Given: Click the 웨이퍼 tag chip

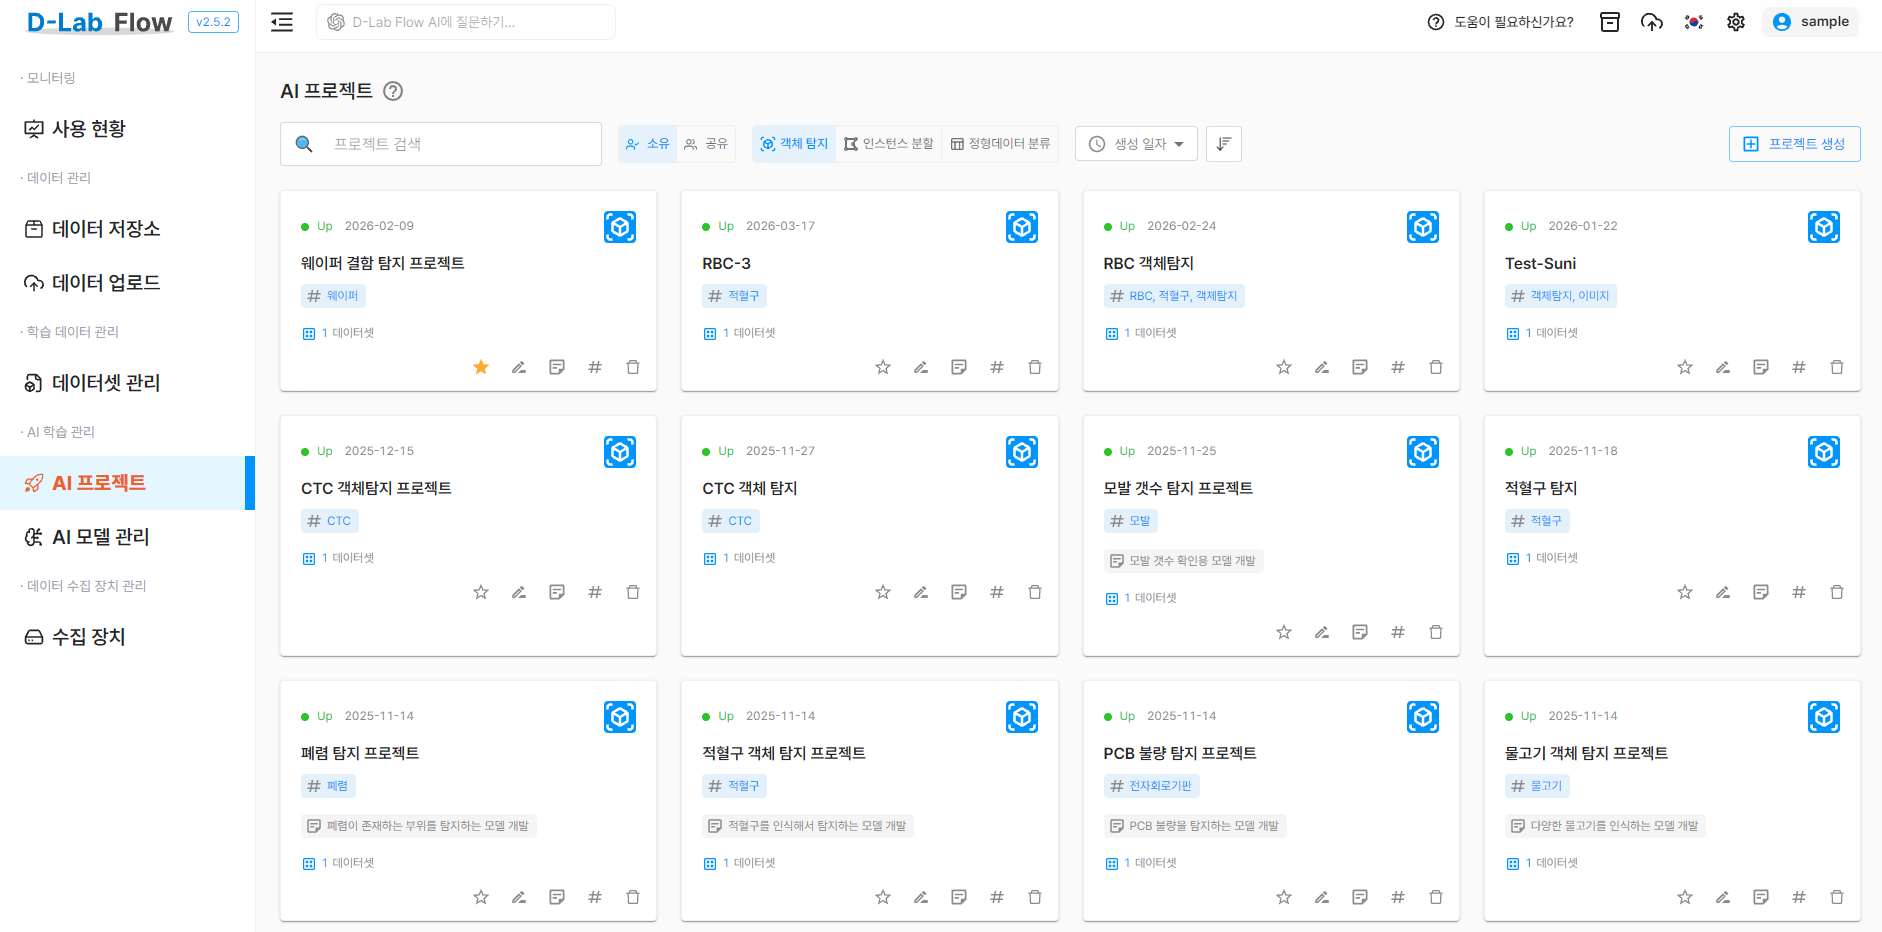Looking at the screenshot, I should tap(333, 296).
